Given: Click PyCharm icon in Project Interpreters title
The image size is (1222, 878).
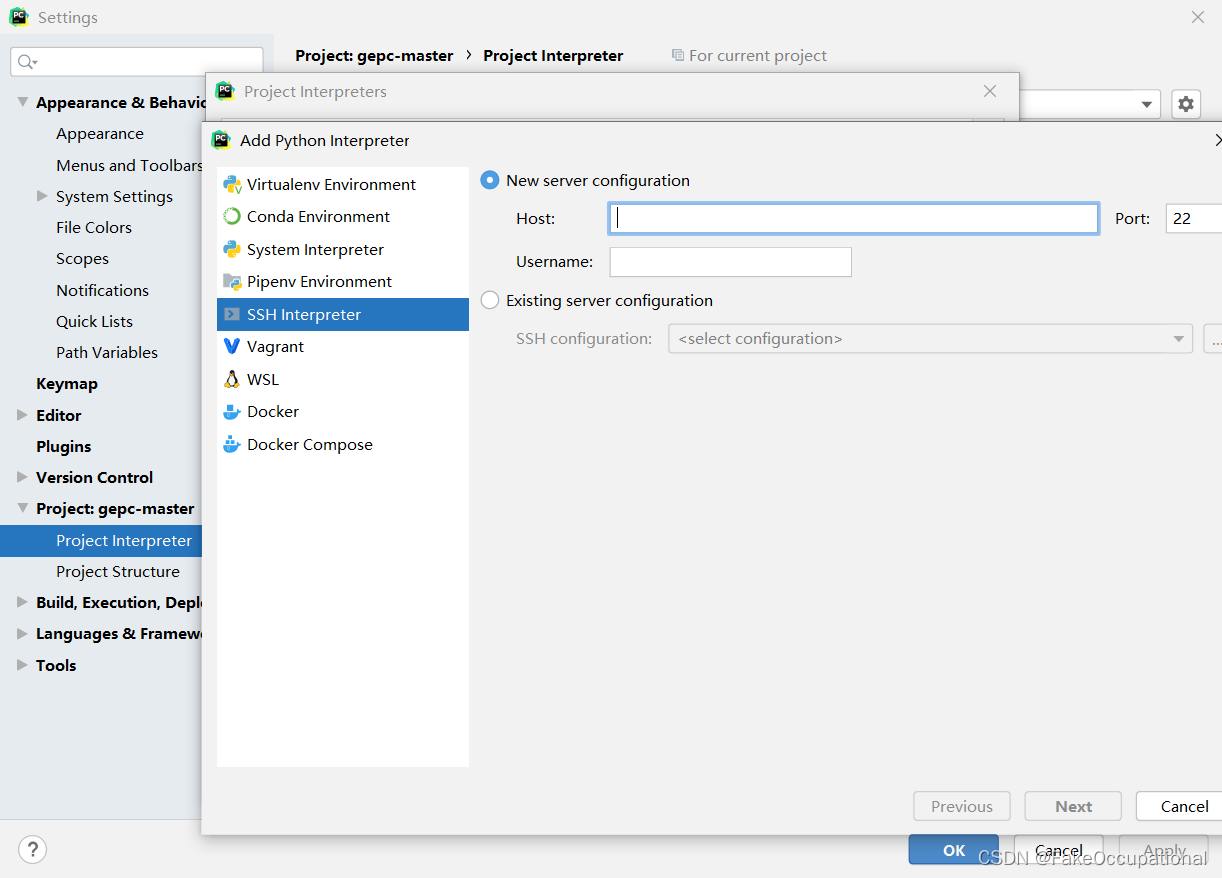Looking at the screenshot, I should pos(225,91).
